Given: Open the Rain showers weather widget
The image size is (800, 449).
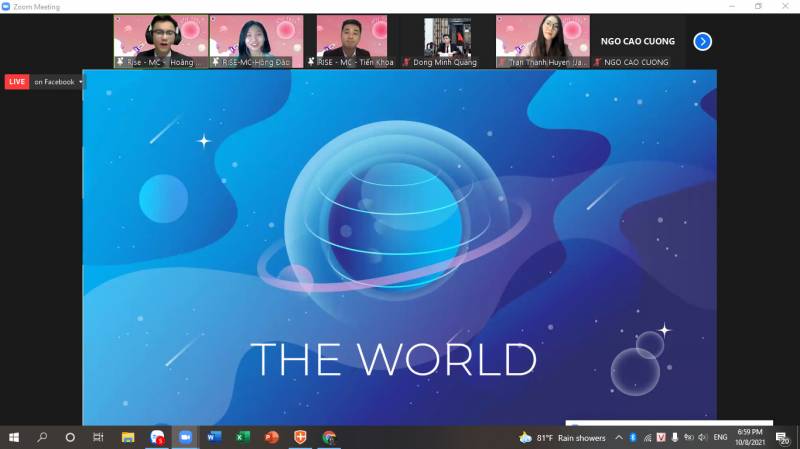Looking at the screenshot, I should [x=563, y=437].
